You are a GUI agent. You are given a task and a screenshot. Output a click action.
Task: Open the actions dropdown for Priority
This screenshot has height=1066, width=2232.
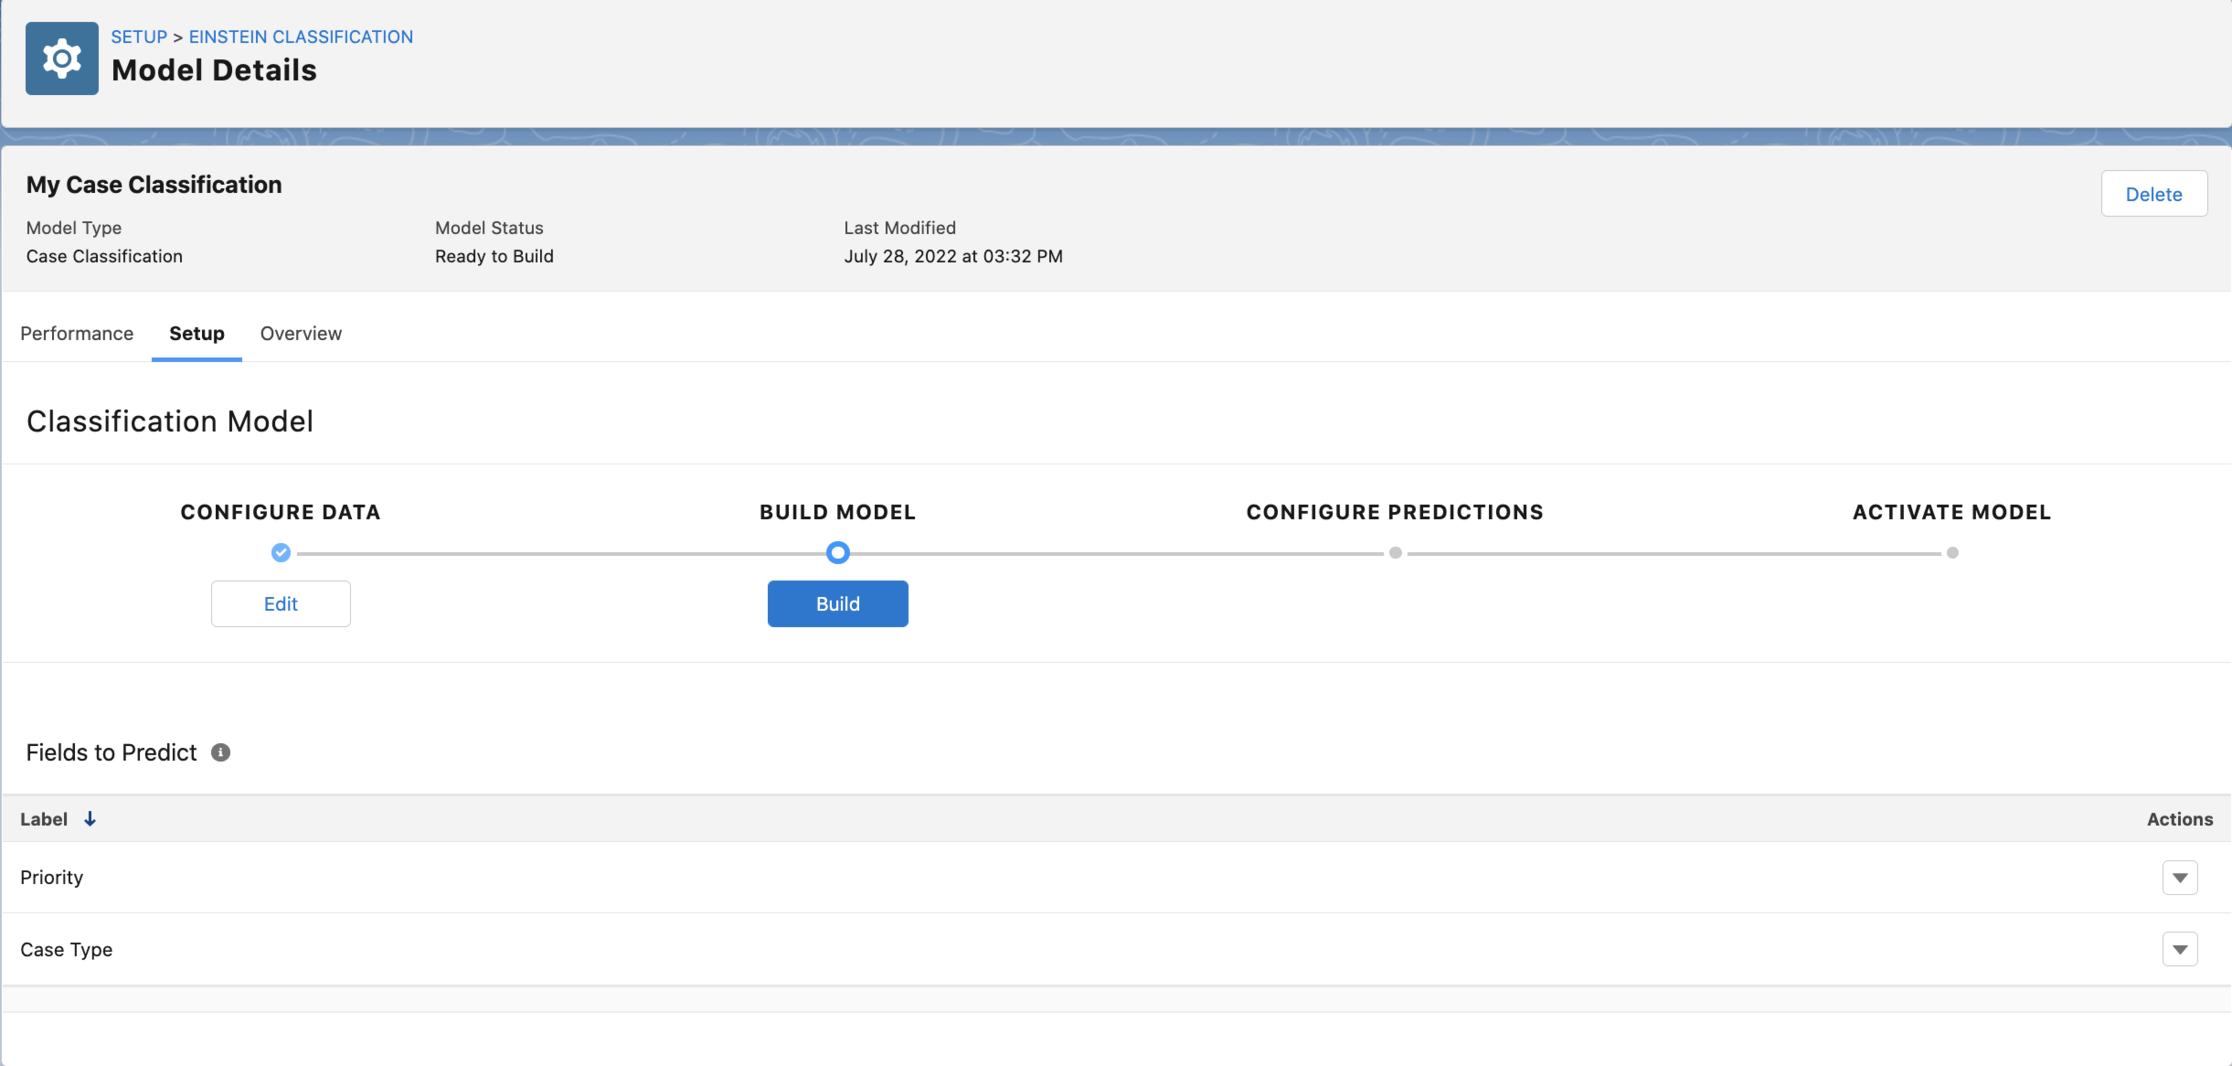(2179, 878)
